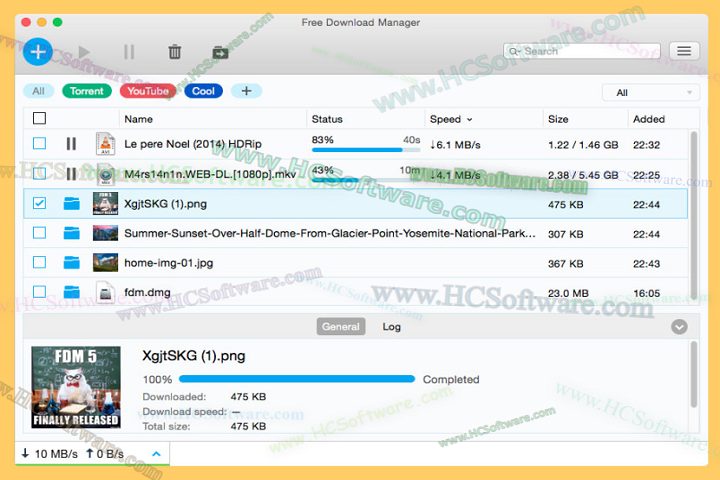Viewport: 720px width, 480px height.
Task: Click the start download play icon
Action: 84,51
